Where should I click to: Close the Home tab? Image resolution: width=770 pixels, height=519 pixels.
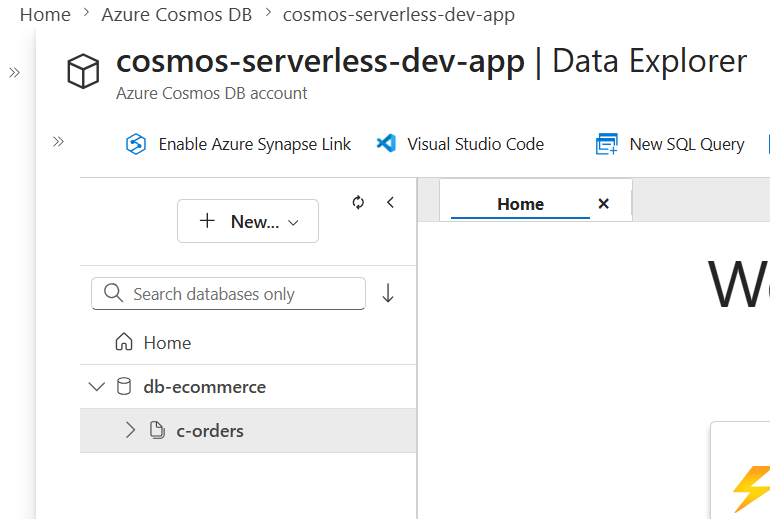pos(604,203)
